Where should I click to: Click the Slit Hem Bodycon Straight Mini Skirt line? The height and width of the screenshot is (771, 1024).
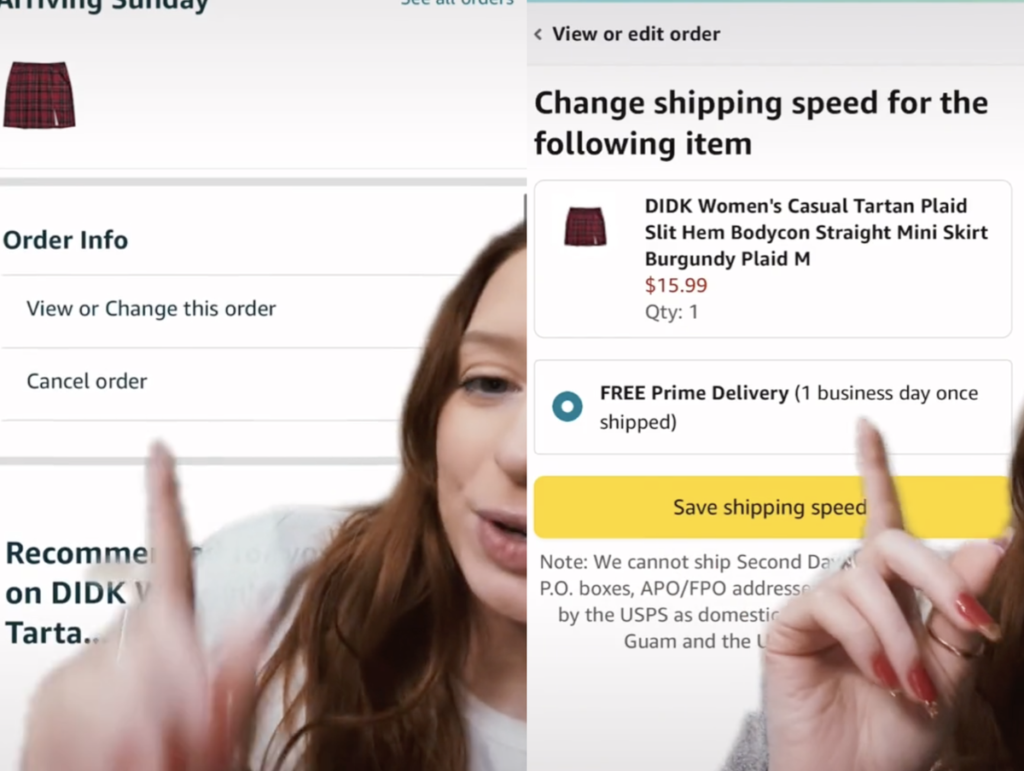click(816, 232)
